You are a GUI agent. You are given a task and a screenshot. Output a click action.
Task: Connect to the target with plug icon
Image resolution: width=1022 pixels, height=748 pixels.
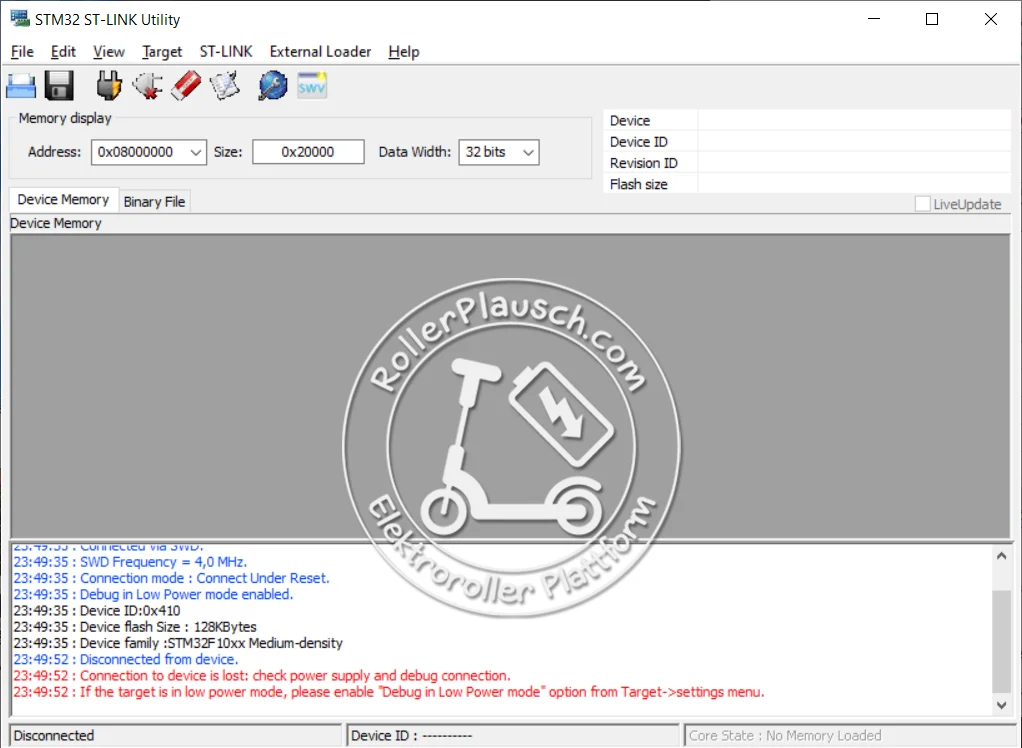109,86
